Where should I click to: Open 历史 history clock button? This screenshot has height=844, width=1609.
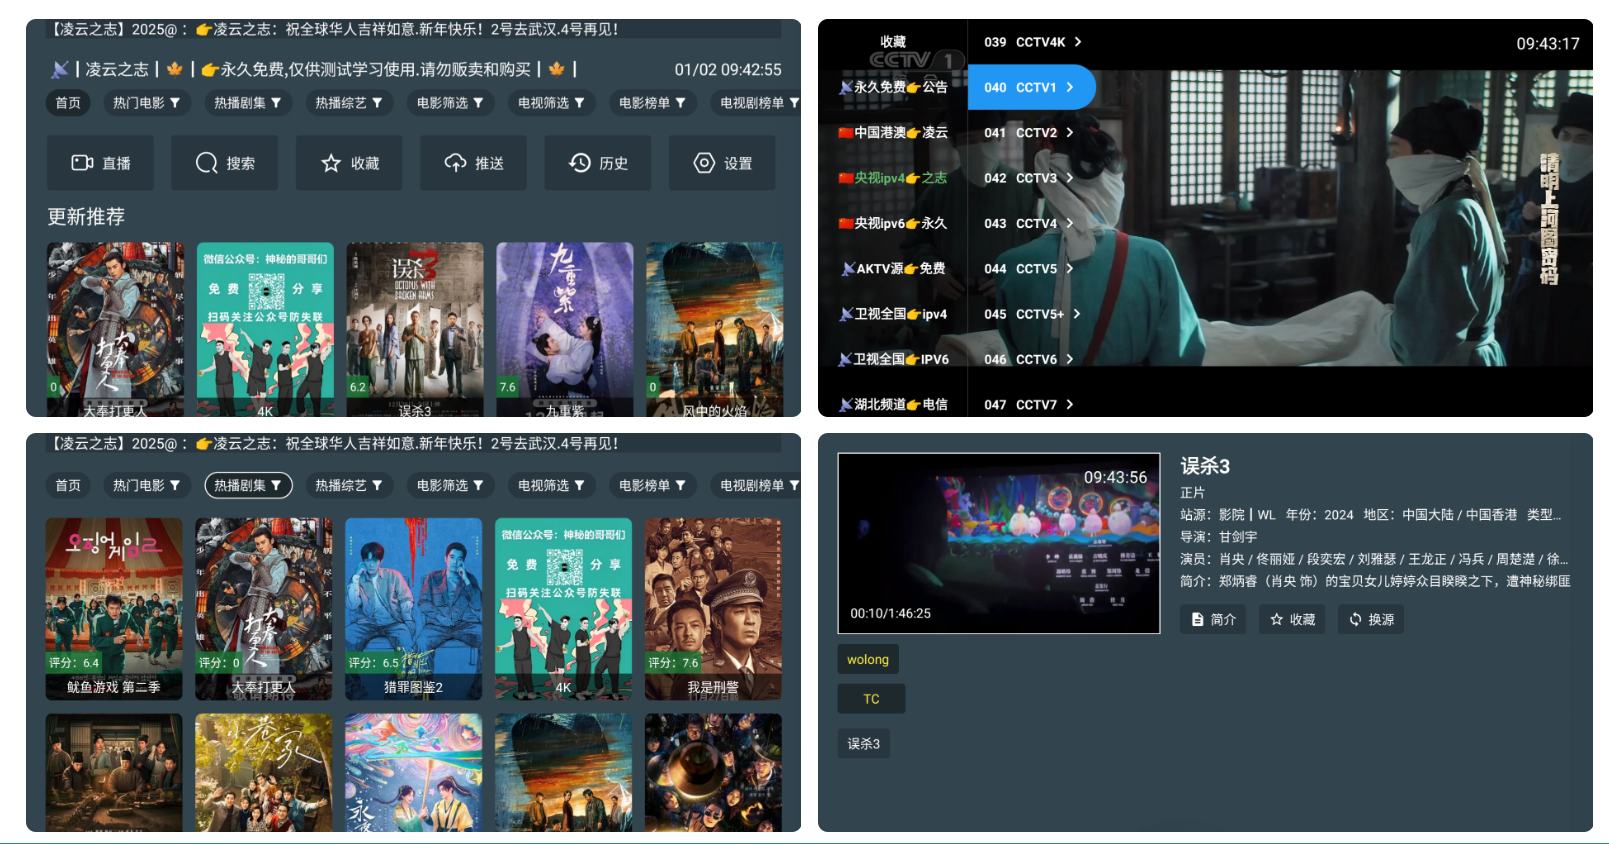click(598, 163)
